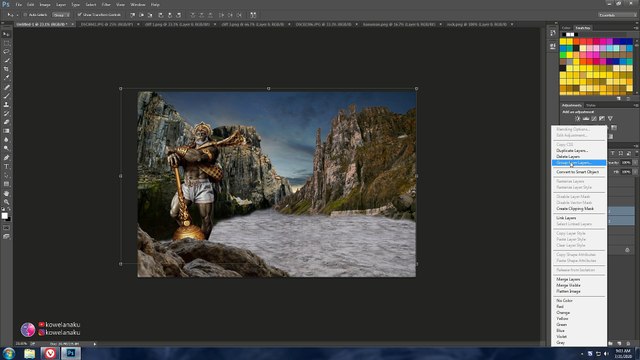Viewport: 640px width, 360px height.
Task: Open the Window menu
Action: click(138, 4)
